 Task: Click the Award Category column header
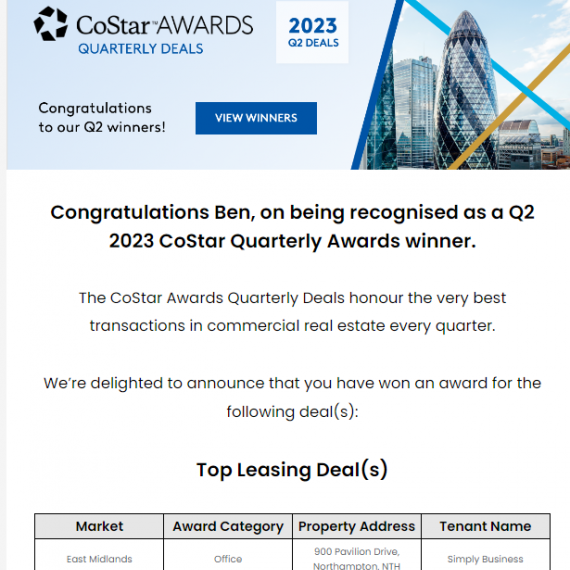tap(228, 526)
